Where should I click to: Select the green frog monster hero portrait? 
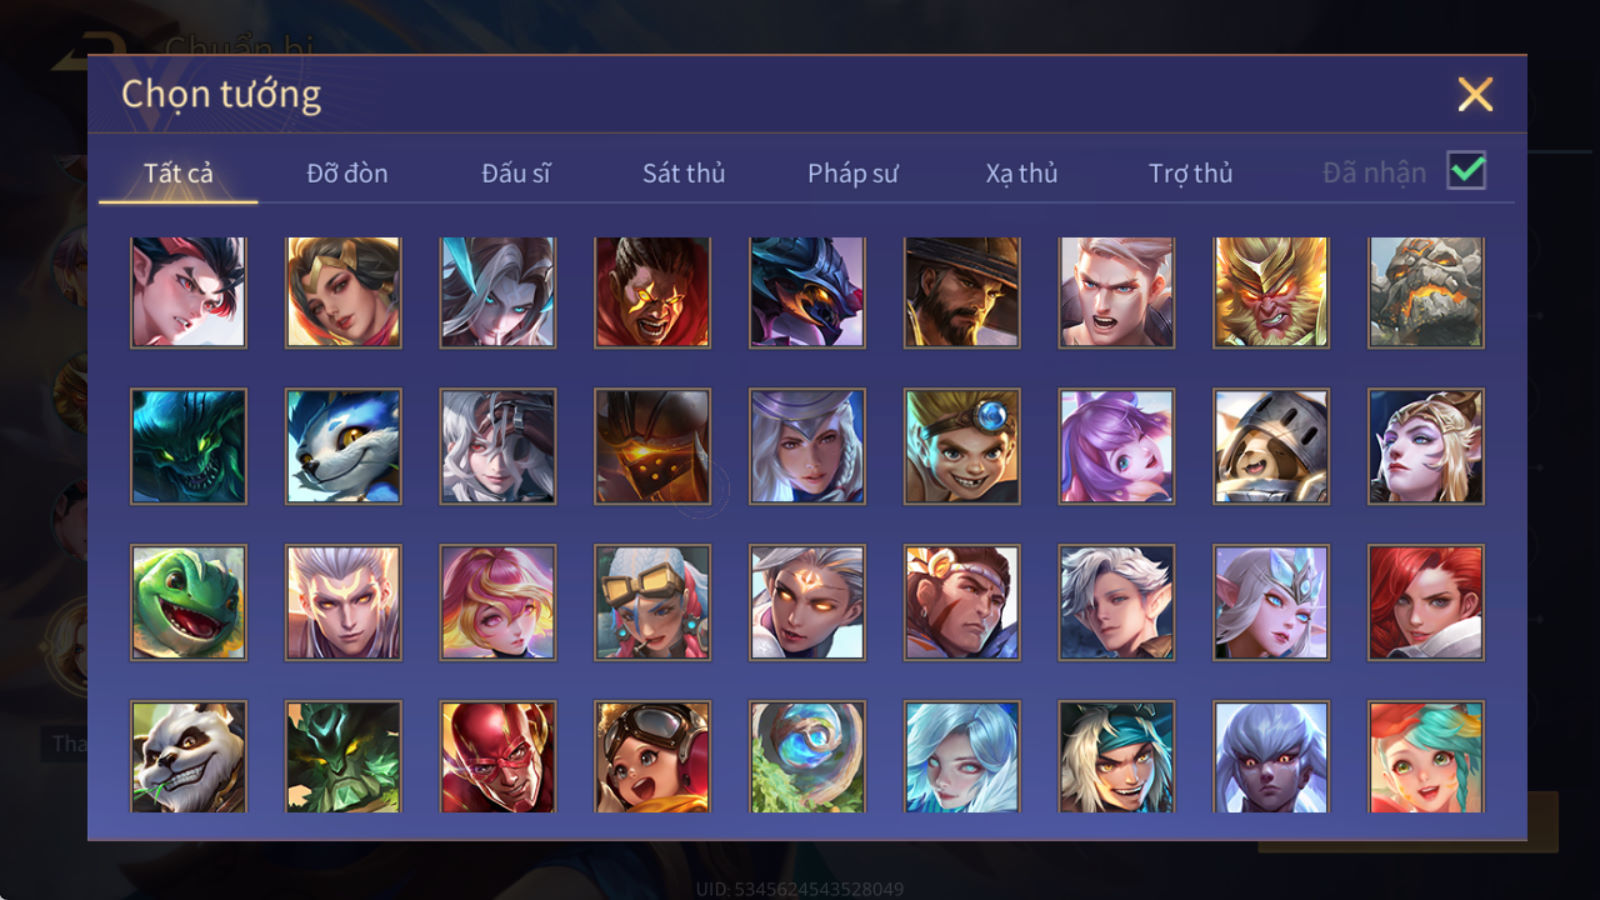coord(188,602)
